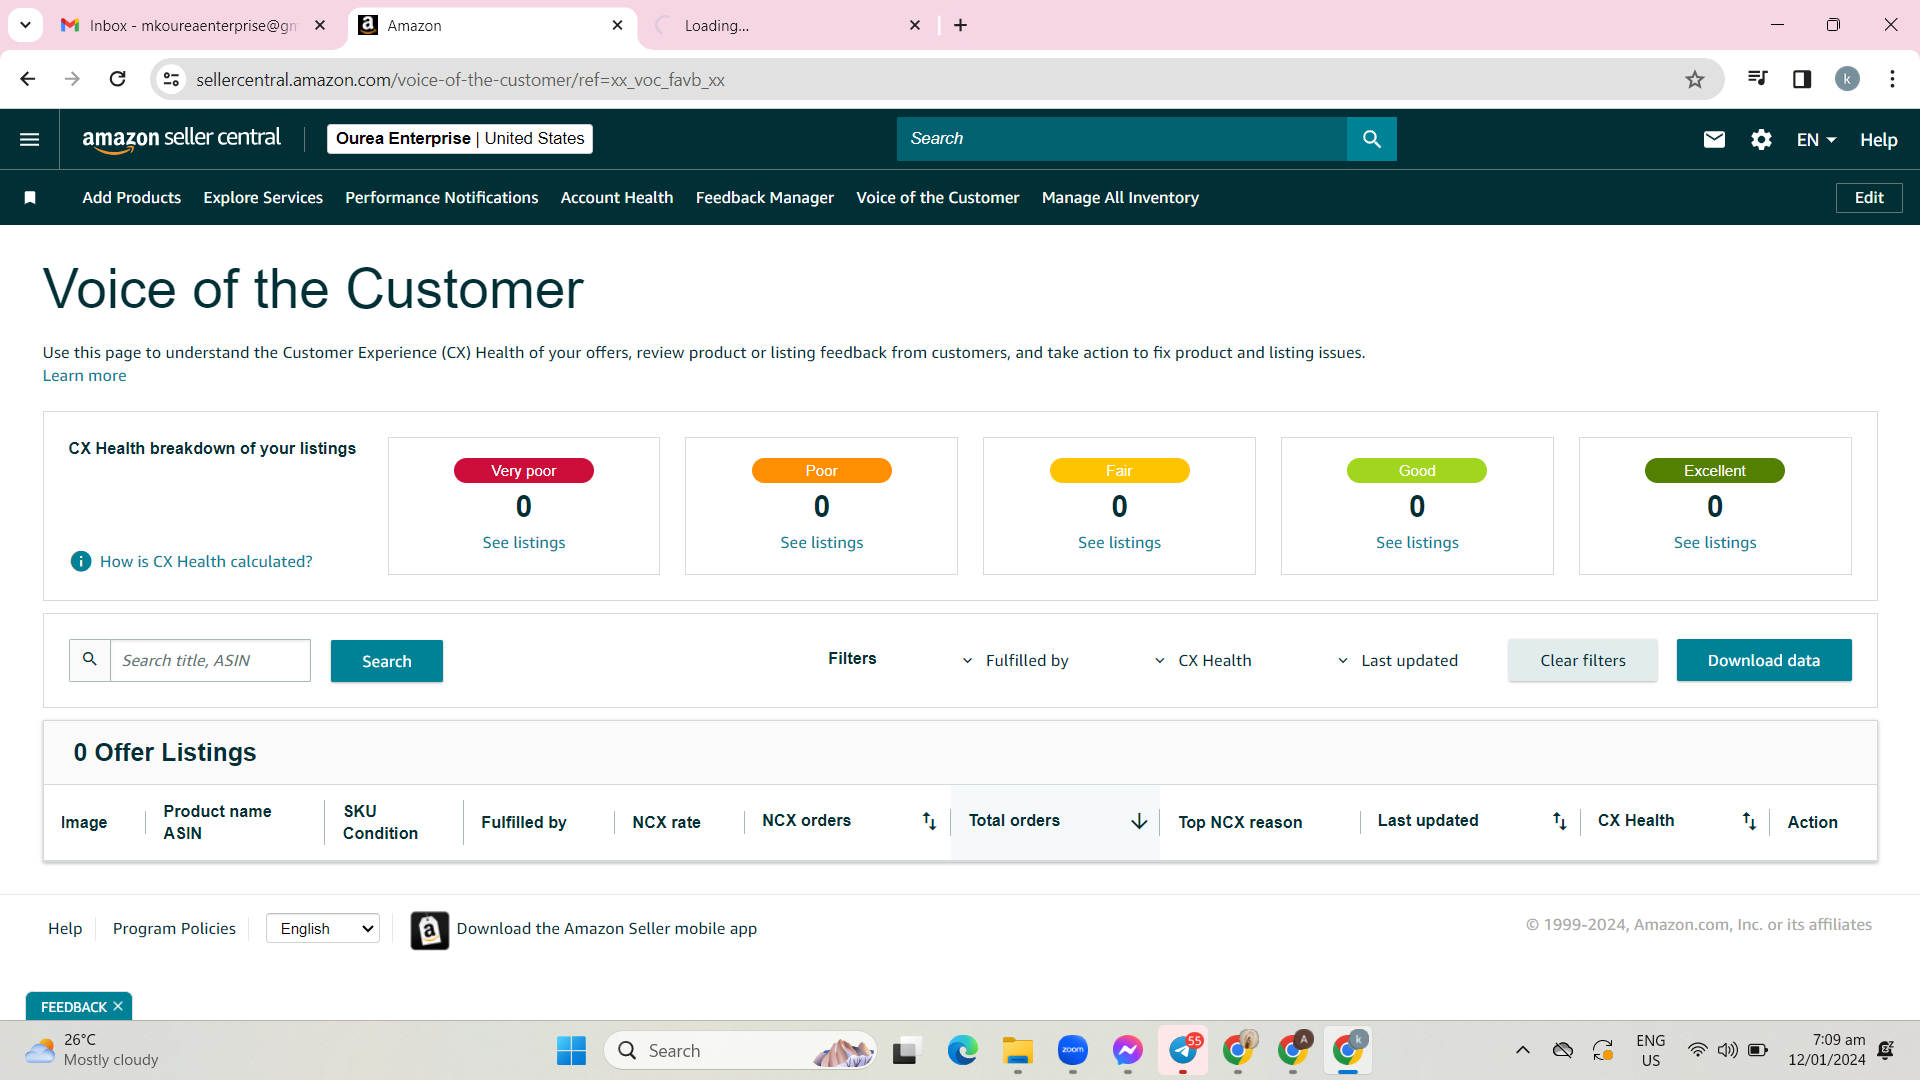Open File Explorer from taskbar

1017,1051
